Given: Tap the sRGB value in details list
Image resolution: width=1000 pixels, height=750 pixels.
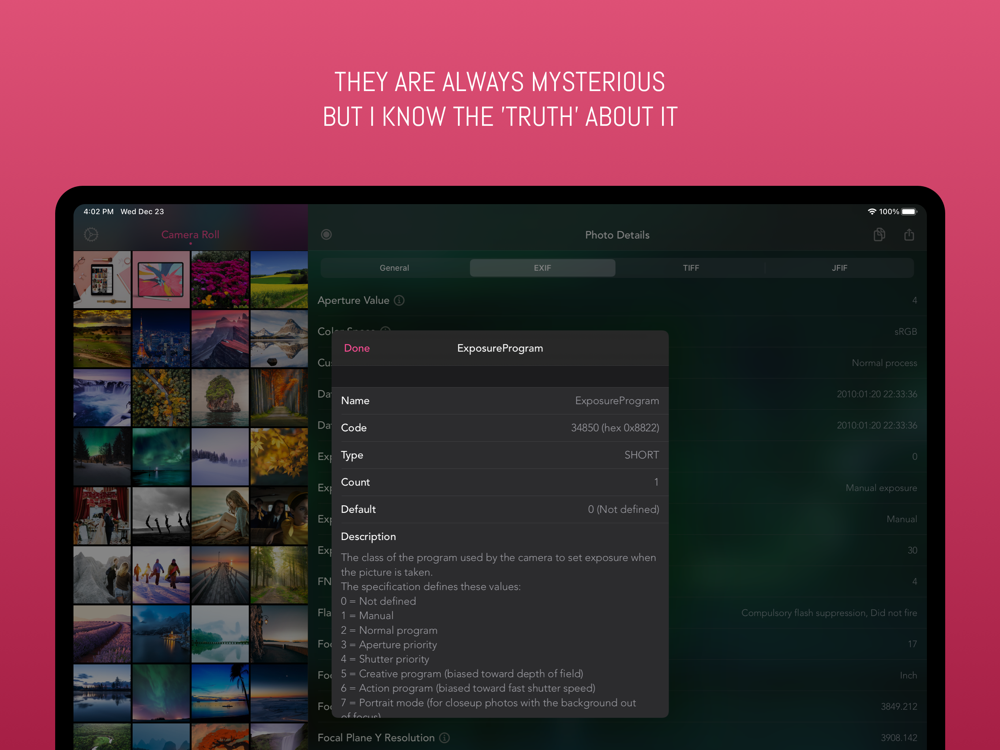Looking at the screenshot, I should click(x=906, y=332).
